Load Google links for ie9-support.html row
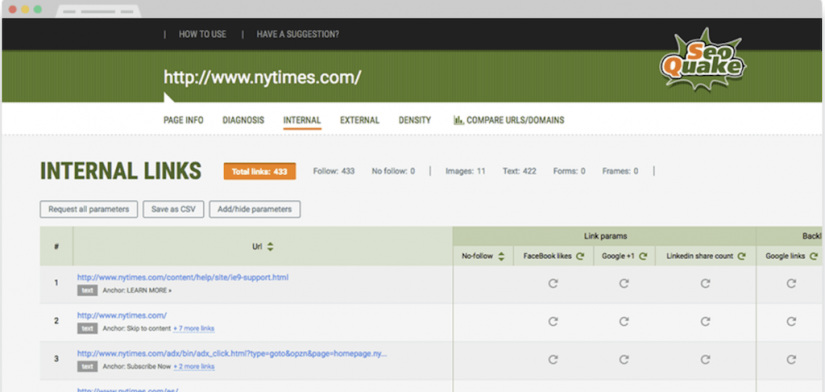This screenshot has height=392, width=825. click(791, 284)
